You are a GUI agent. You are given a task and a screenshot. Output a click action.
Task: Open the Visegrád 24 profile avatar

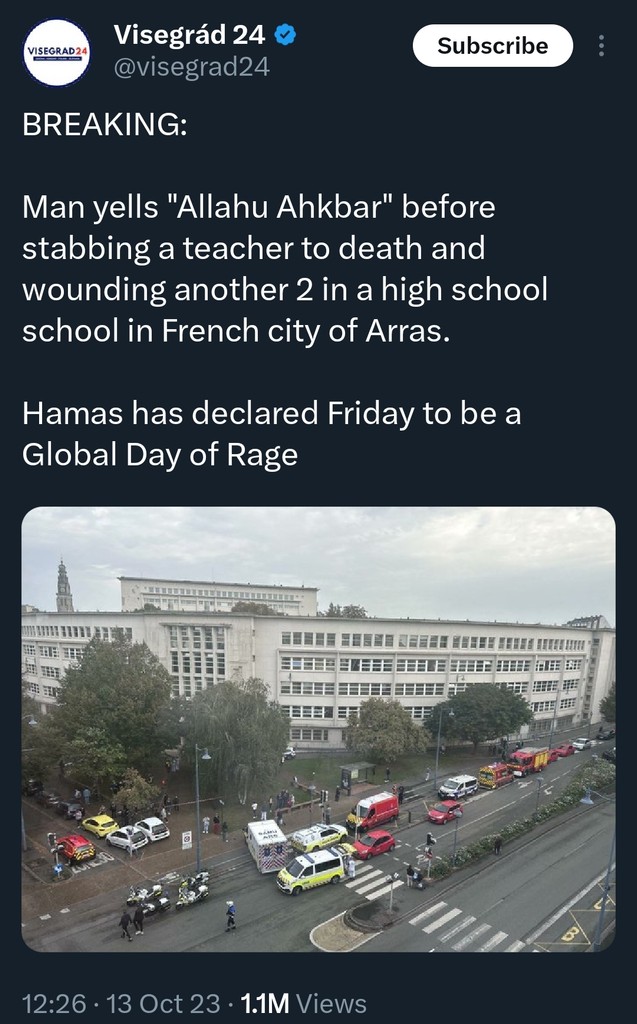(57, 52)
